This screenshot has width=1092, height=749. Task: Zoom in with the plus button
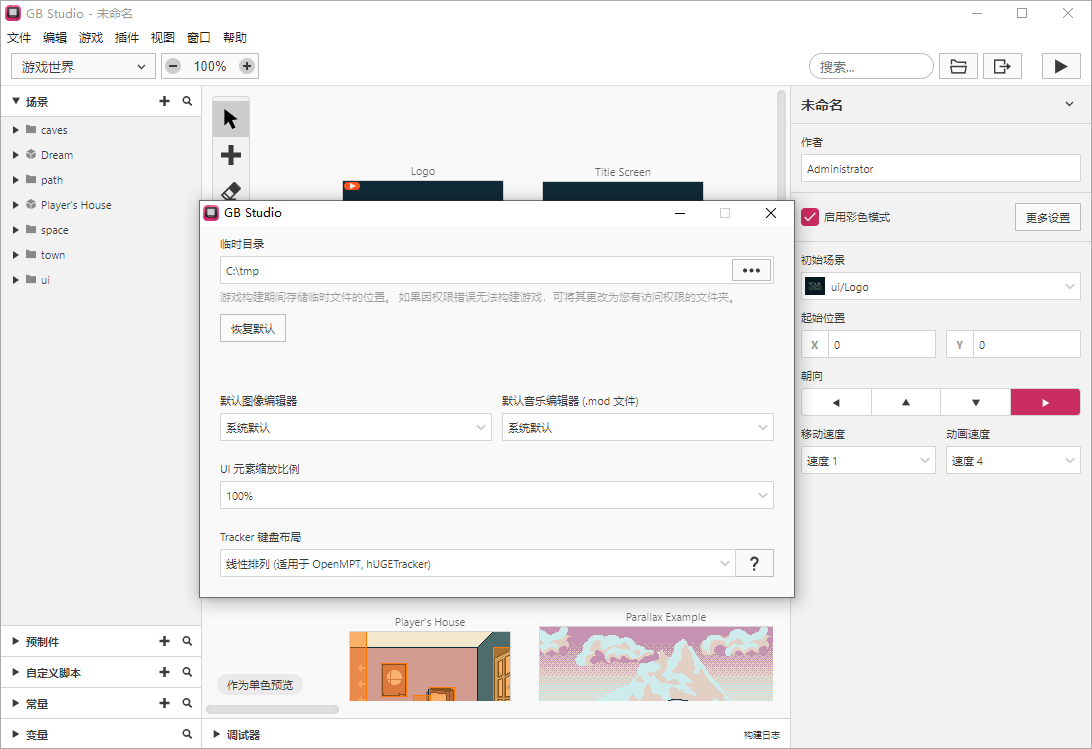click(x=247, y=66)
